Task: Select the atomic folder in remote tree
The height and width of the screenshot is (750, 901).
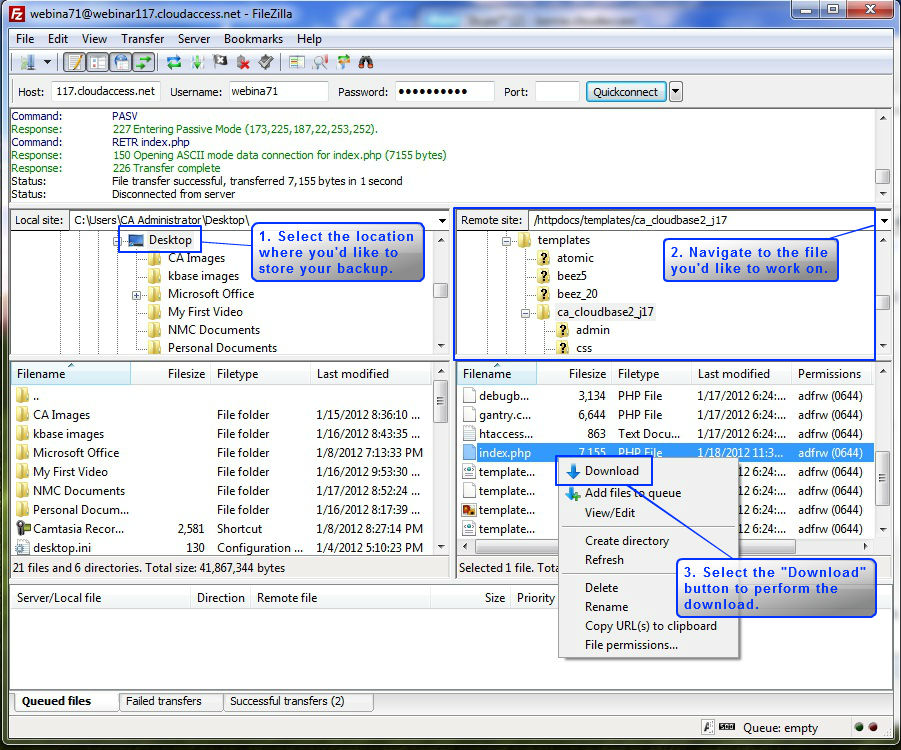Action: (575, 258)
